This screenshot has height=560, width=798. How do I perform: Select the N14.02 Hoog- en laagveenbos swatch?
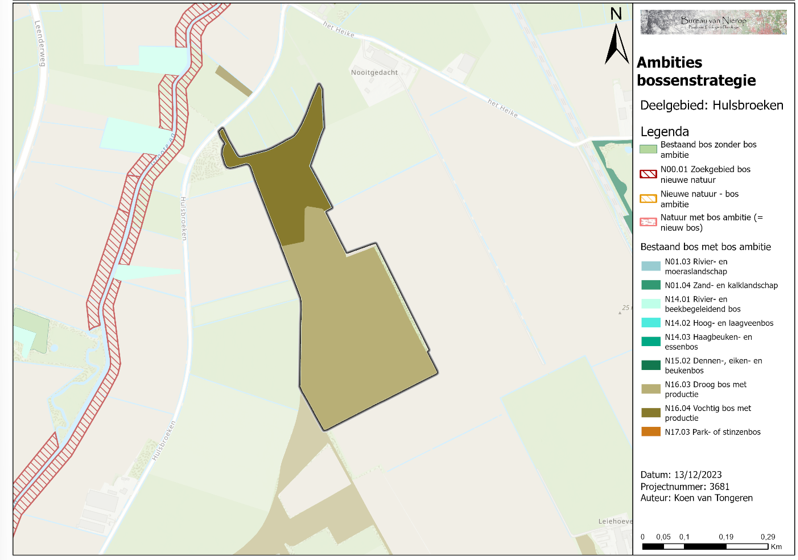(650, 323)
